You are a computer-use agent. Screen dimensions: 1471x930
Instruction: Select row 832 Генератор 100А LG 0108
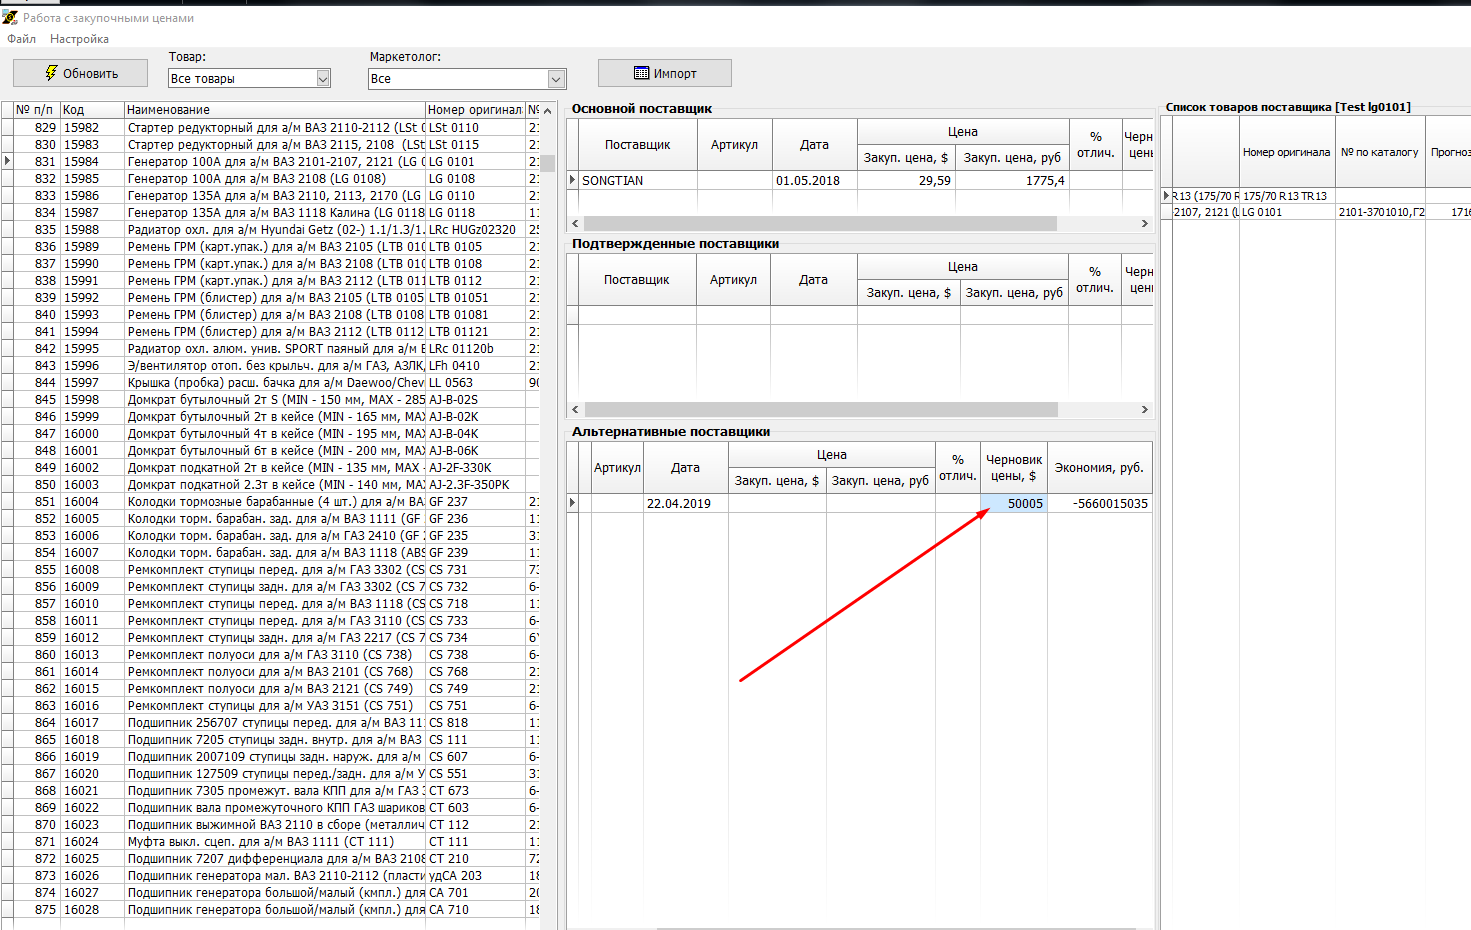270,178
